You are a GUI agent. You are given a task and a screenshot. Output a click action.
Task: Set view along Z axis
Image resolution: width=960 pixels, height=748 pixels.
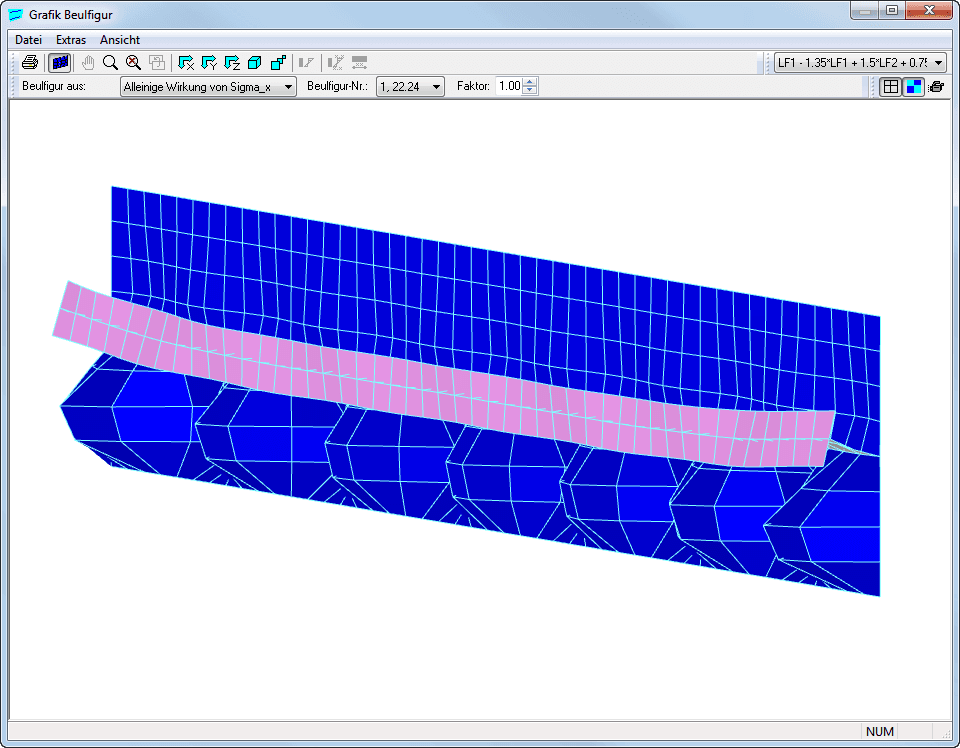pos(232,62)
